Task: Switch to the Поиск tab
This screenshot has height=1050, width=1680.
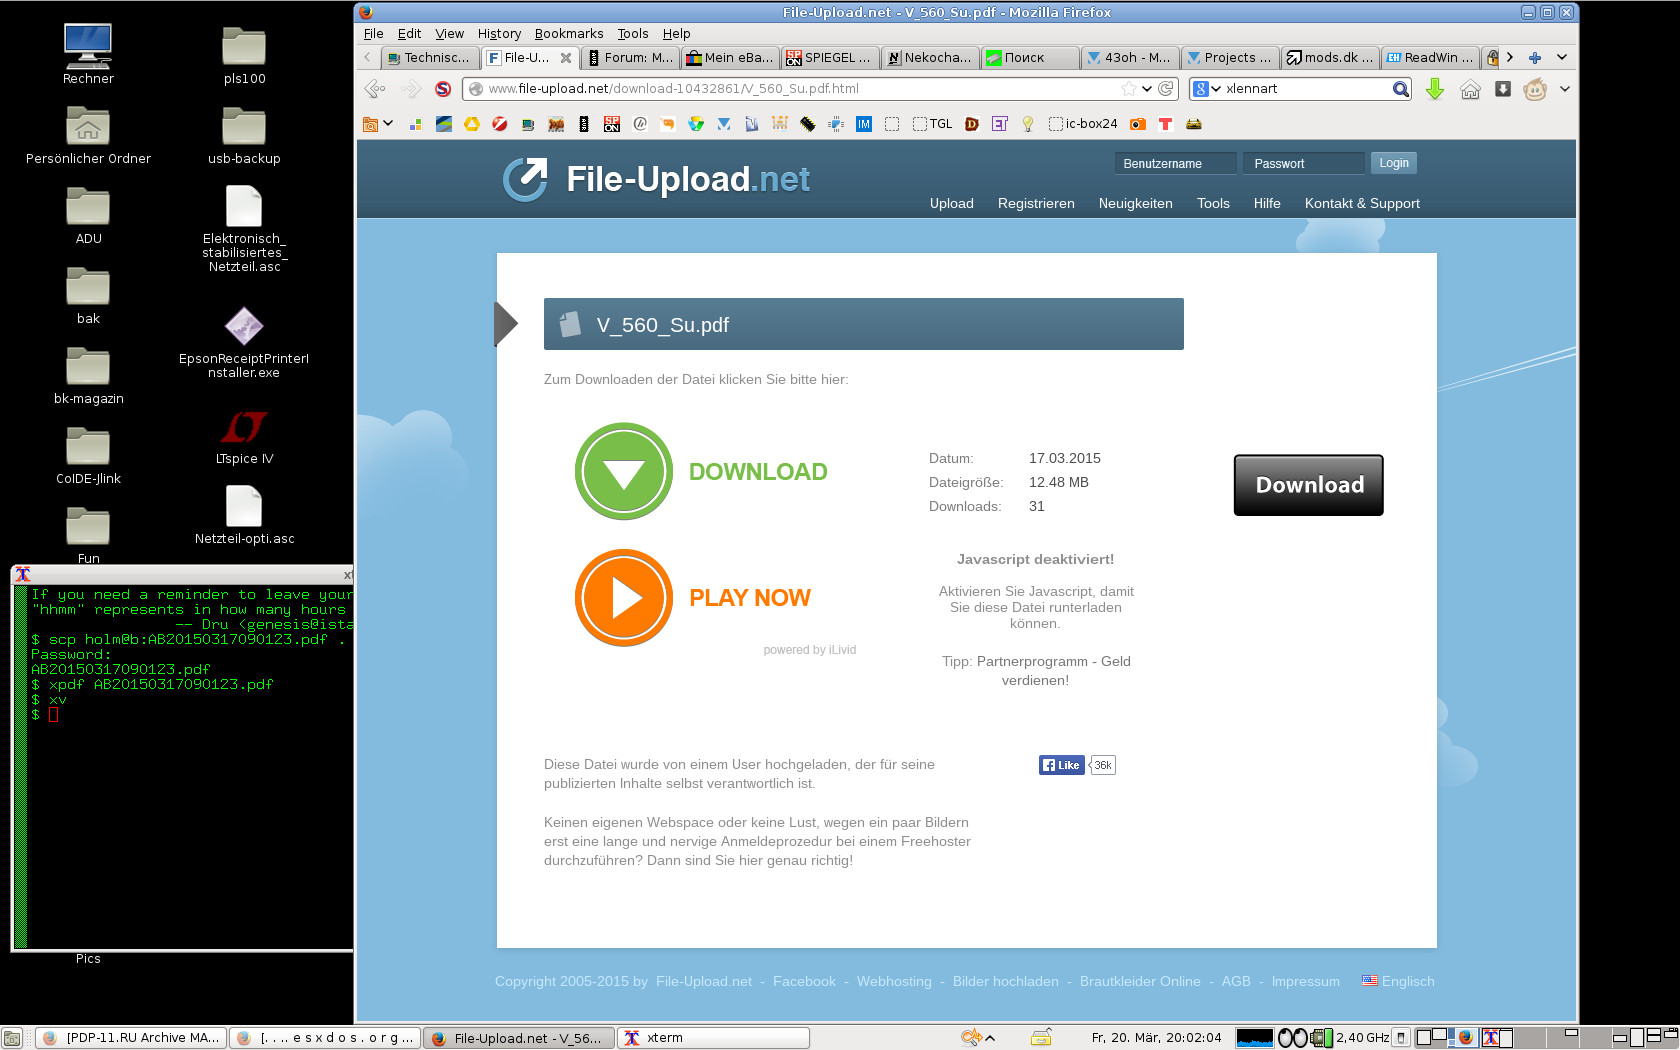Action: click(x=1030, y=58)
